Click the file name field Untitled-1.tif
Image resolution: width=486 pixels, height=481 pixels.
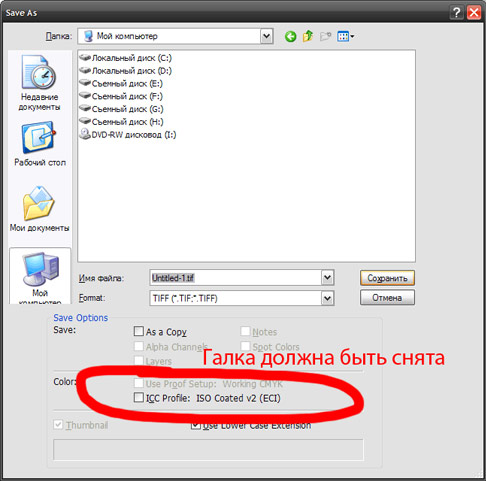pos(236,278)
